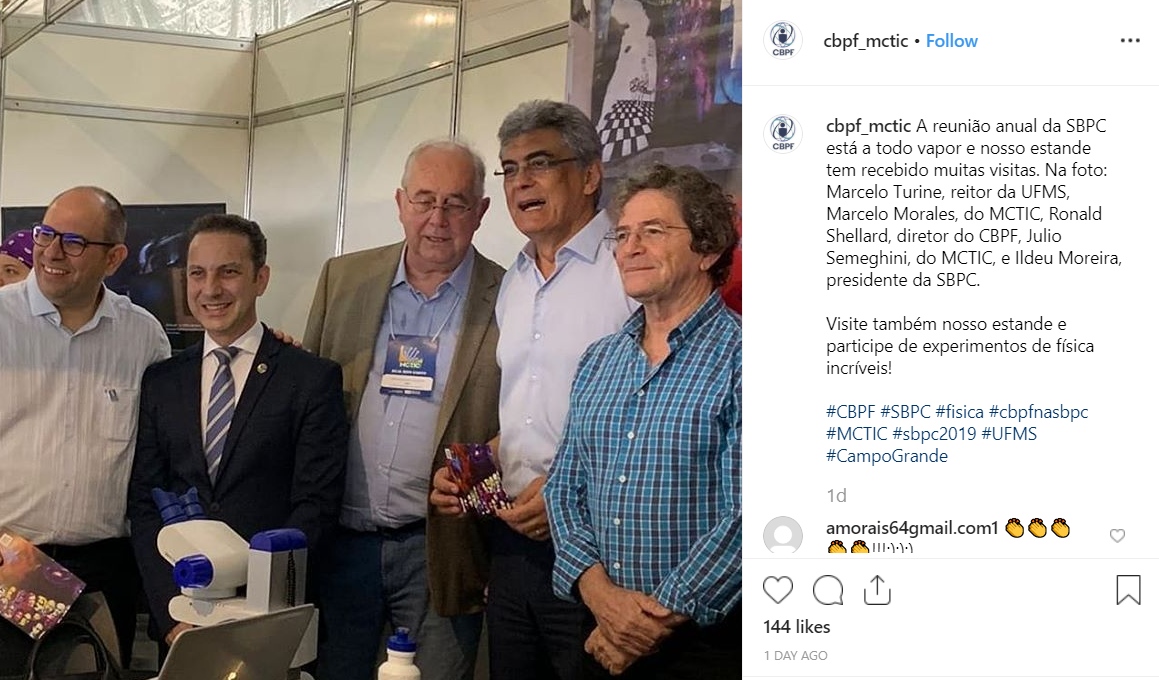This screenshot has width=1159, height=680.
Task: Follow the cbpf_mctic account
Action: [x=951, y=41]
